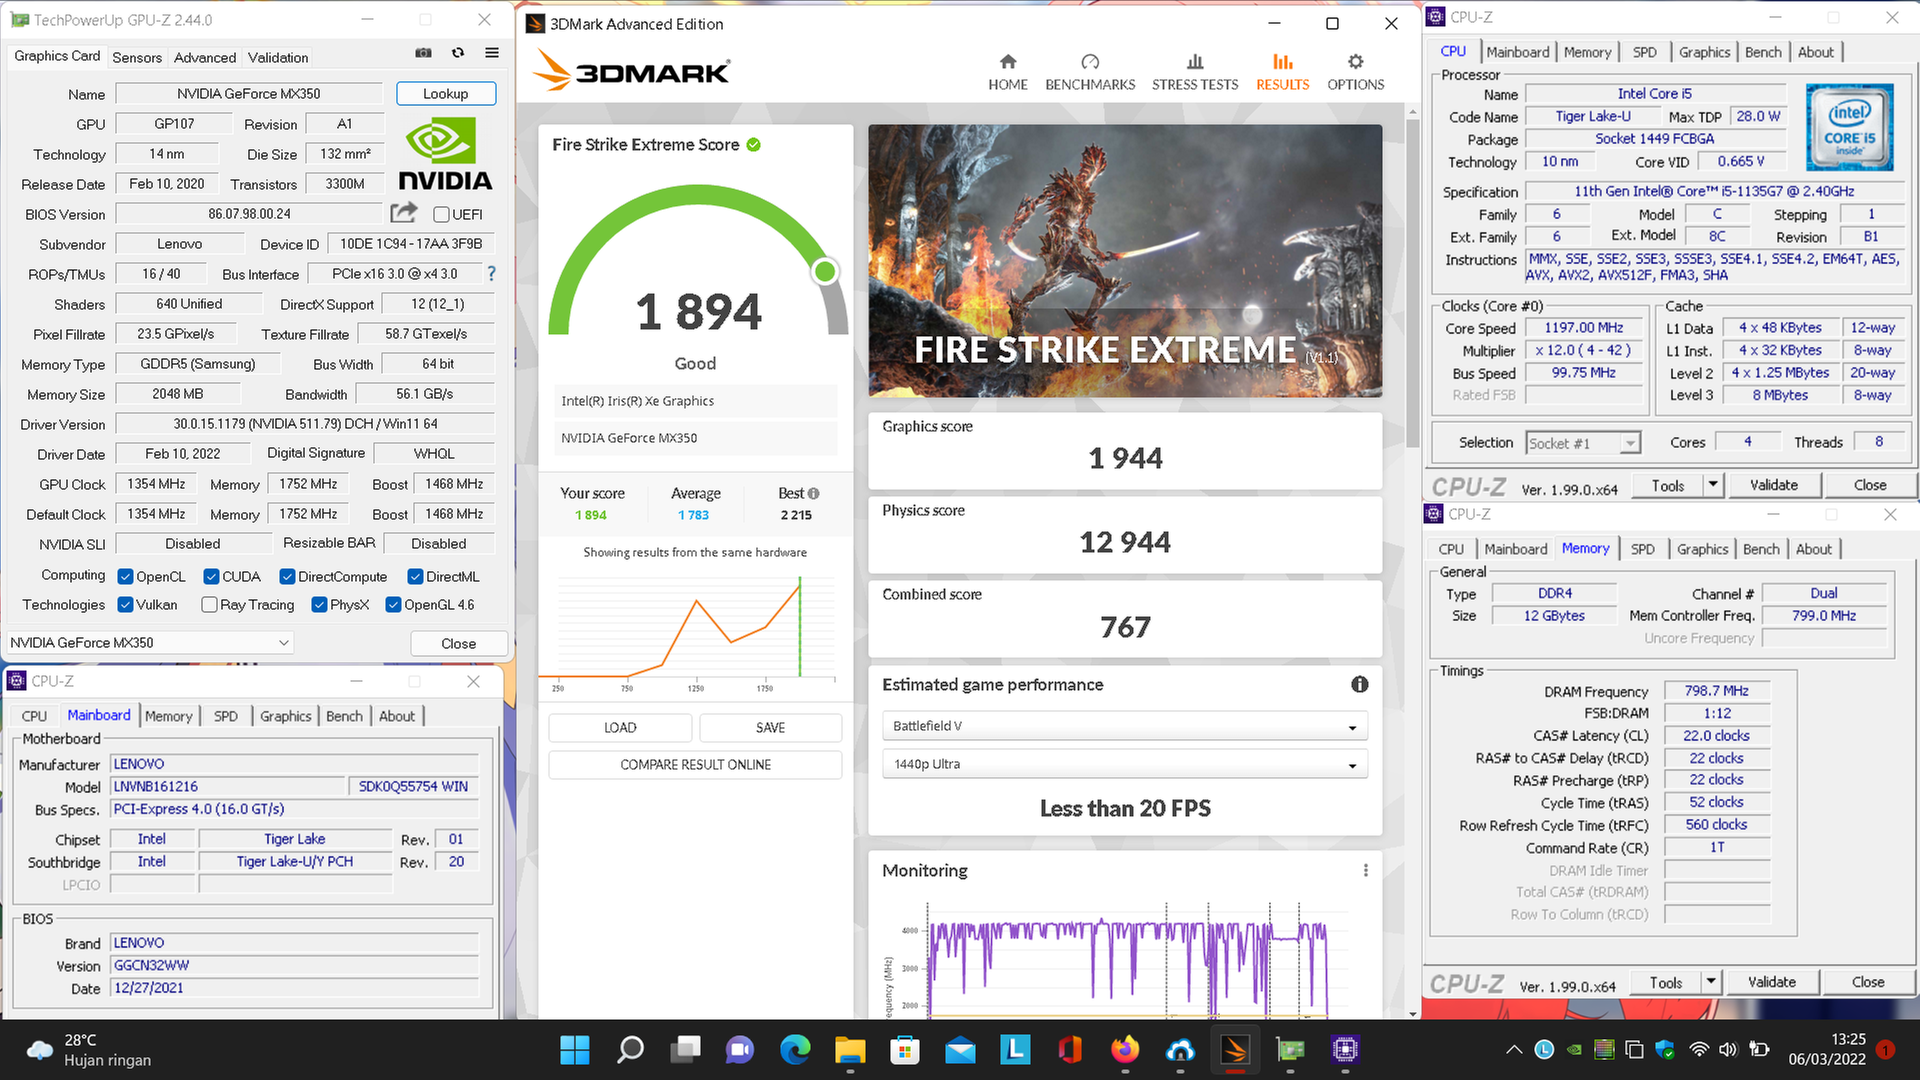Open Microsoft Store from taskbar

905,1049
